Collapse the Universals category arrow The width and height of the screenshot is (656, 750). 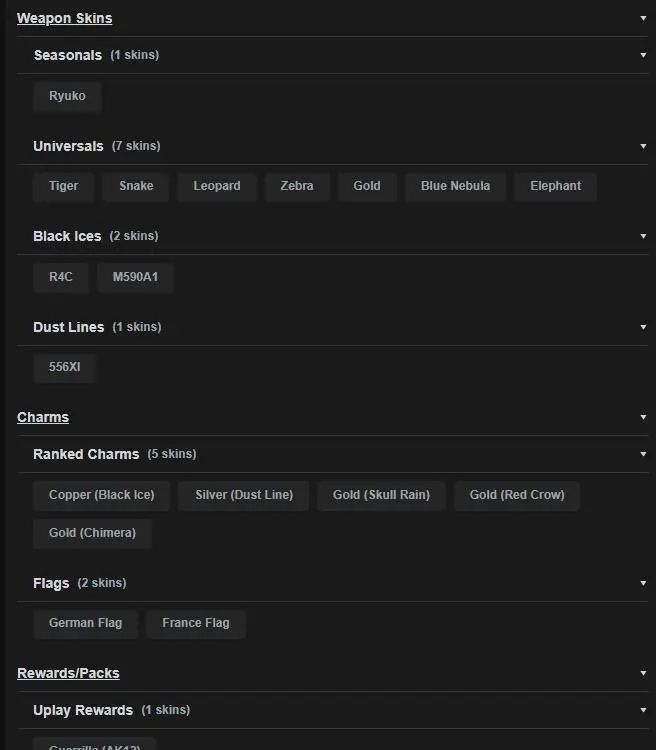(x=643, y=146)
